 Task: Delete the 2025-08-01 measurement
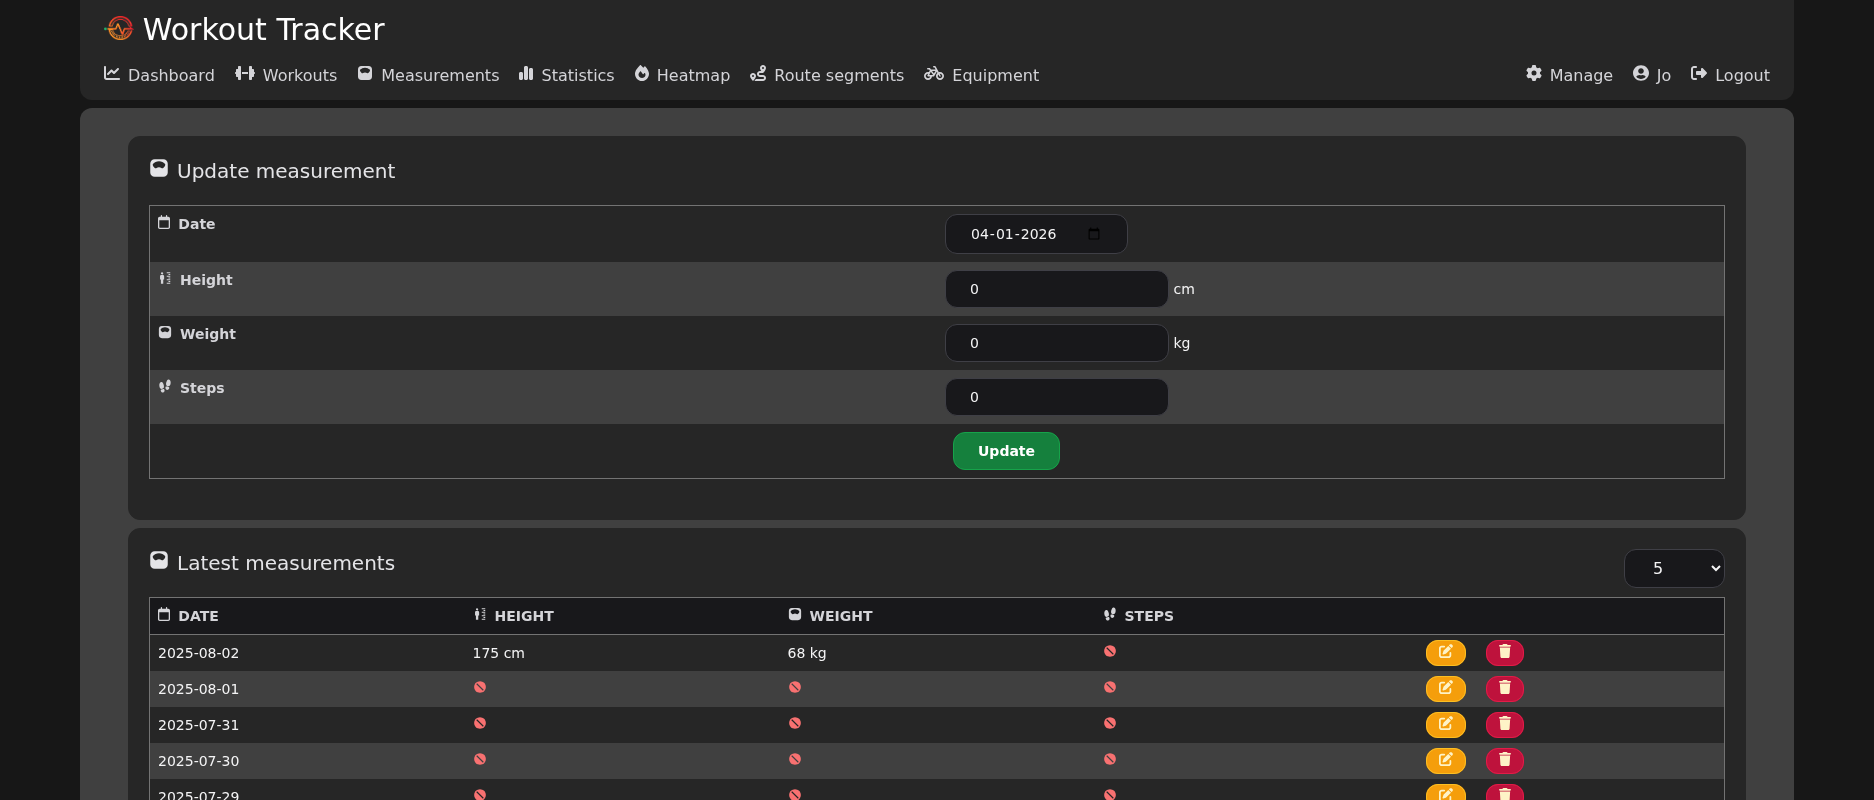tap(1504, 689)
